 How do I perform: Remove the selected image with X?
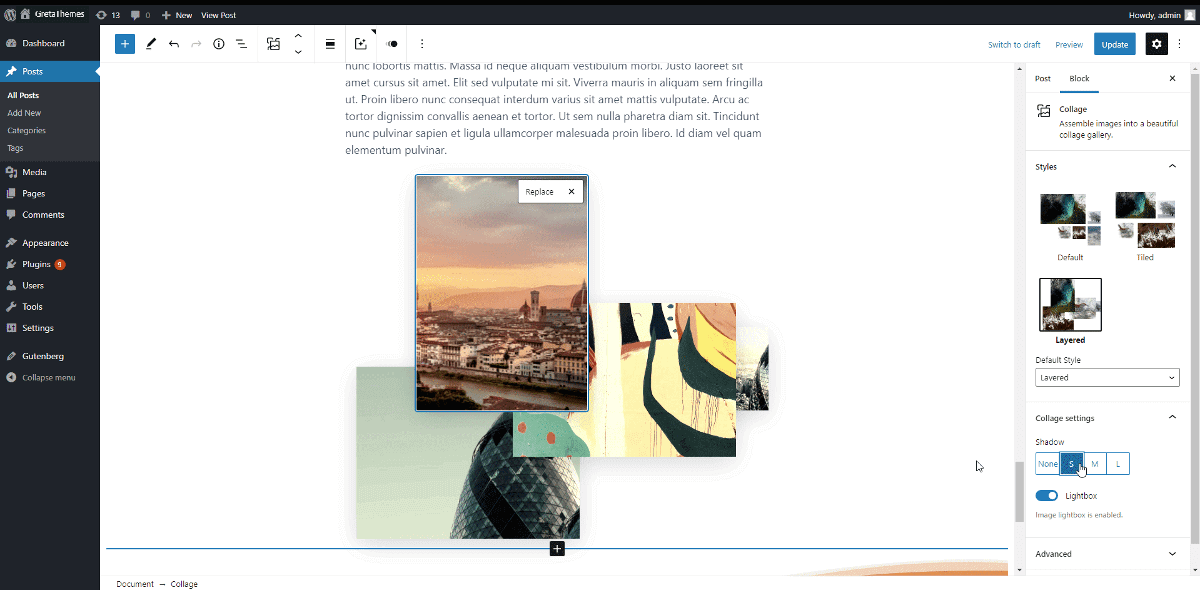[x=572, y=192]
